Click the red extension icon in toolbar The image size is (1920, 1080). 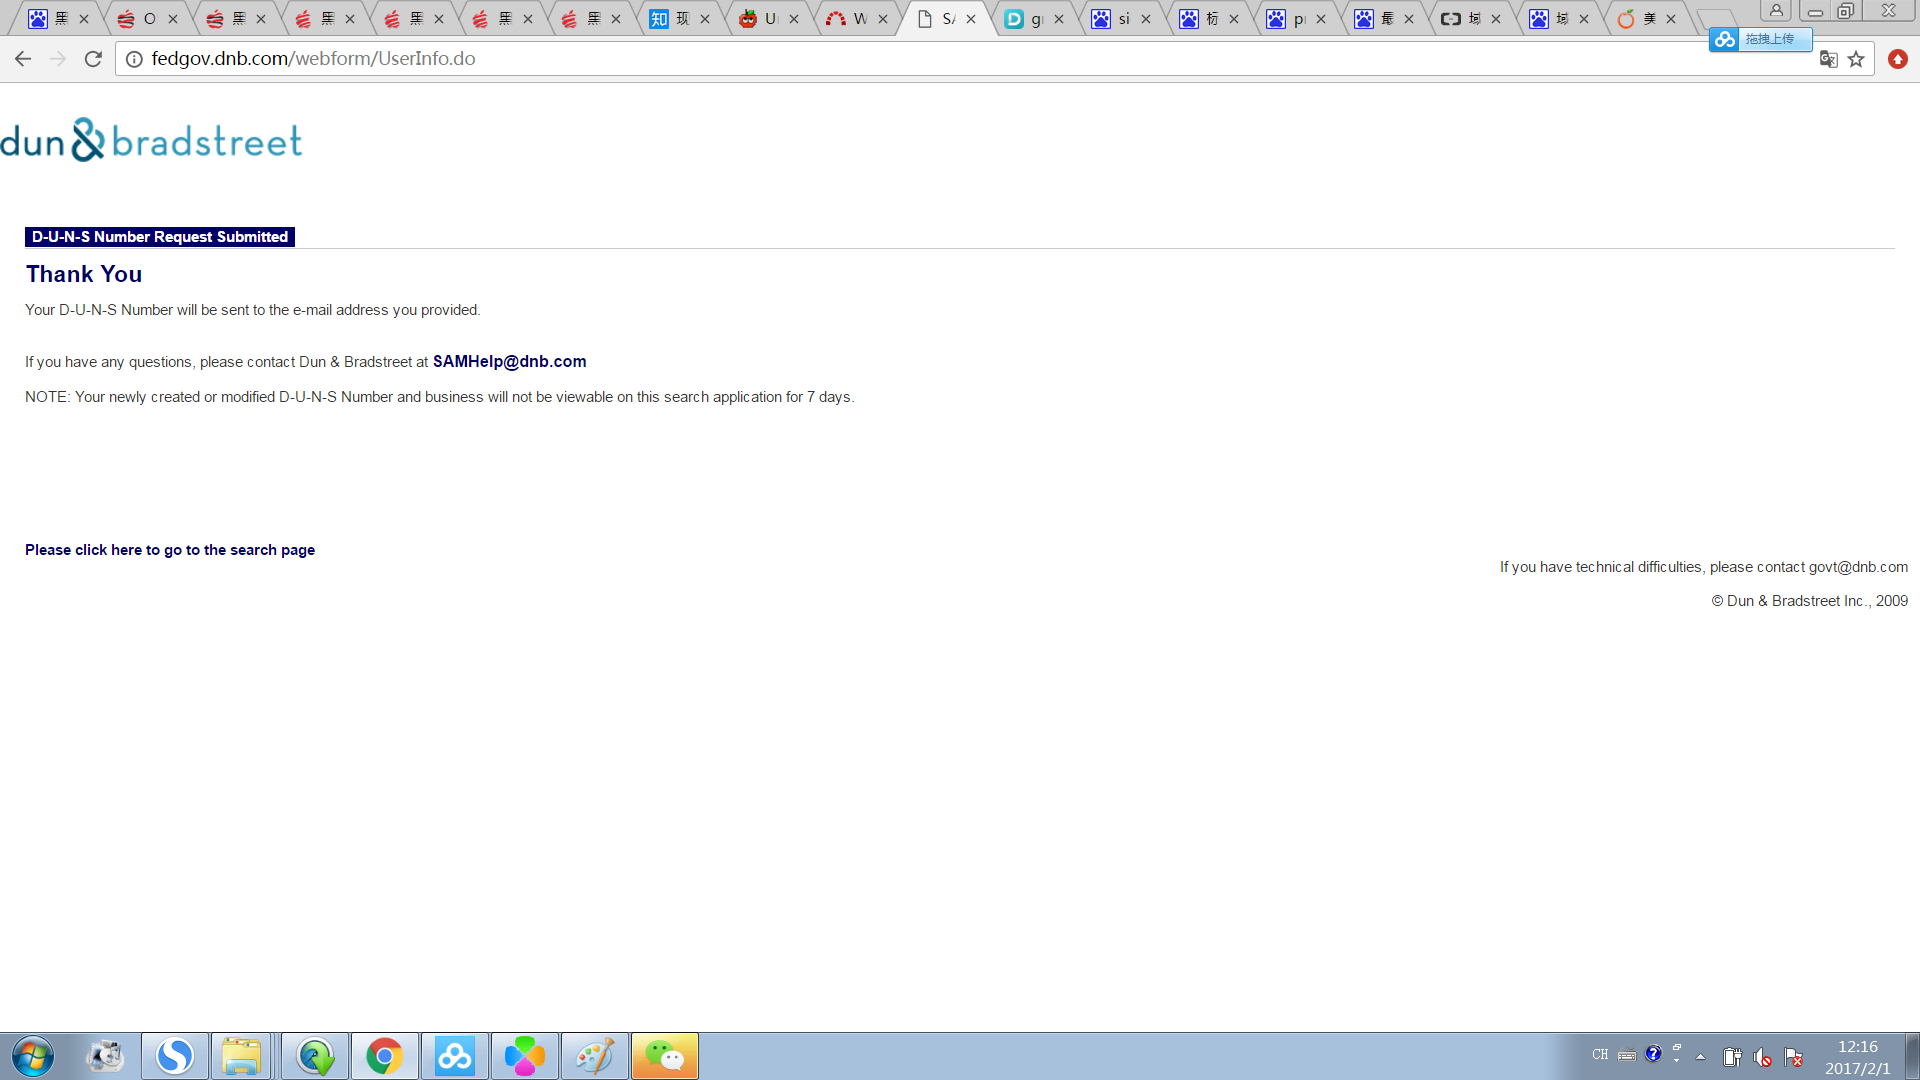(x=1897, y=59)
